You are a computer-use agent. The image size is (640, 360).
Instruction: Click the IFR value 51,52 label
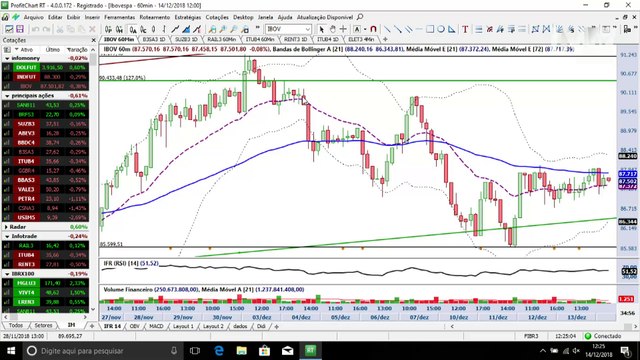[x=629, y=271]
